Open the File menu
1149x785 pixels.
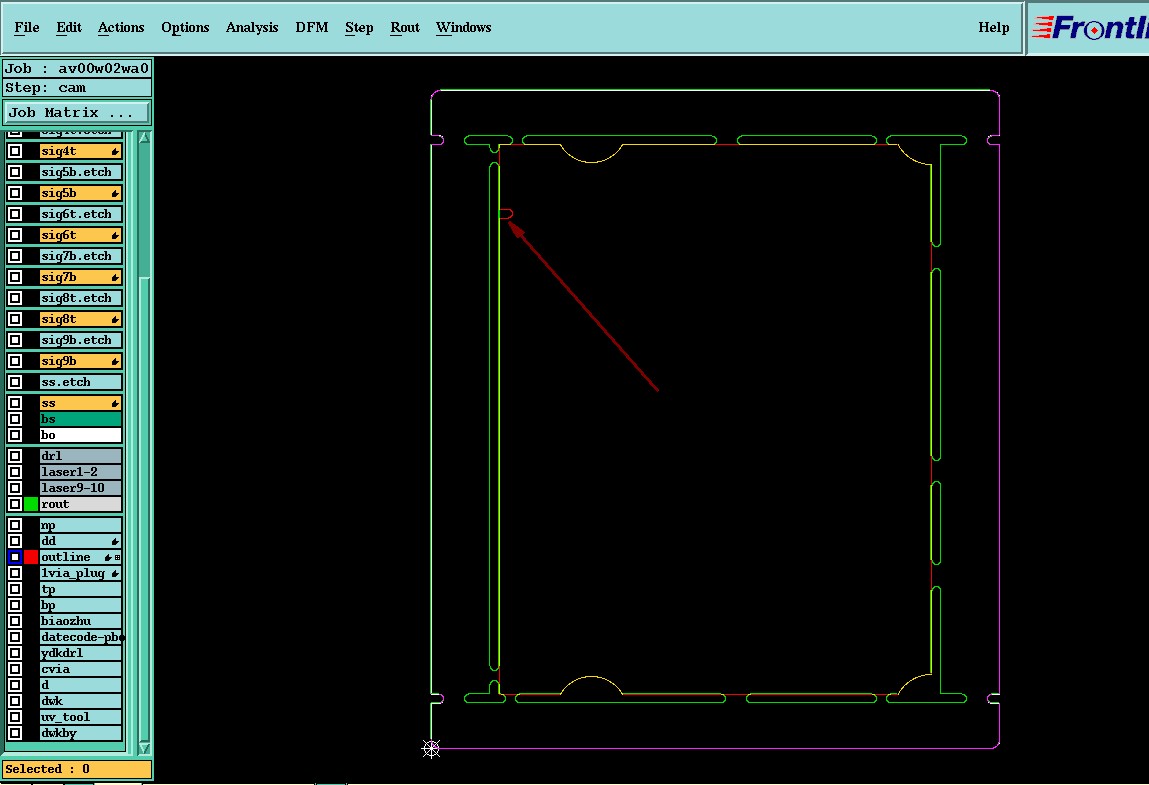27,28
